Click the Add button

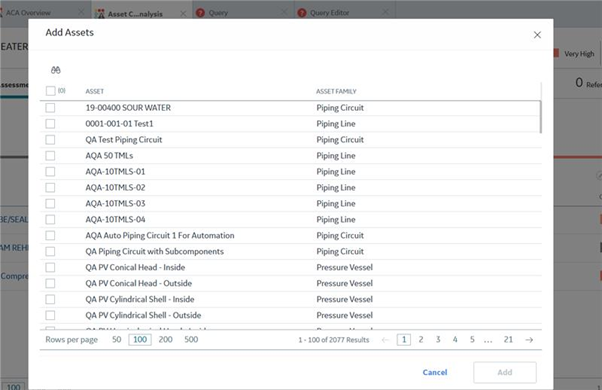pyautogui.click(x=504, y=372)
